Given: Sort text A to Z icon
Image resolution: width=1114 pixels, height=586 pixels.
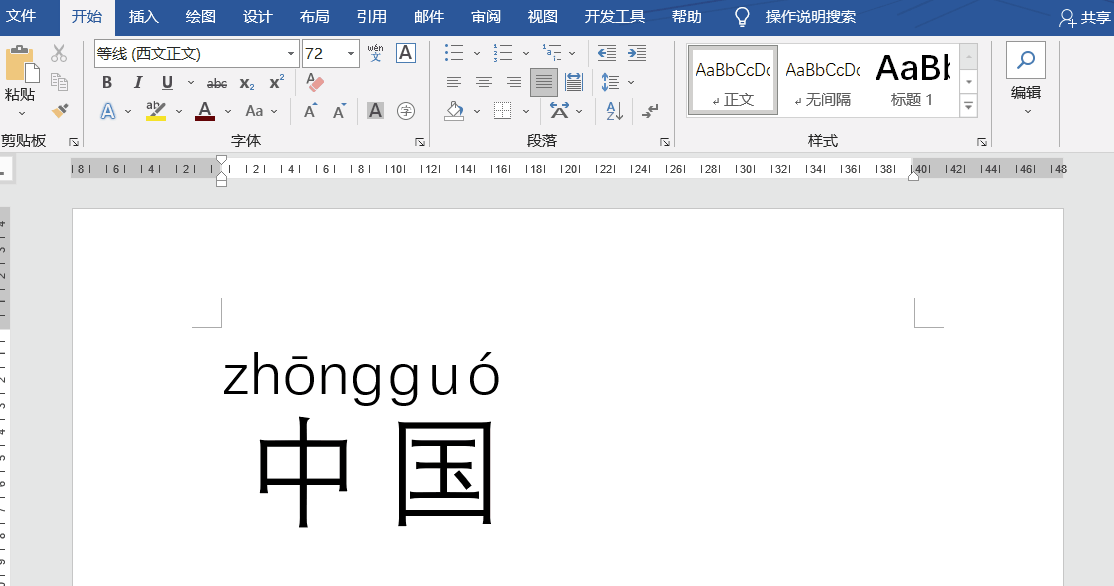Looking at the screenshot, I should 615,111.
